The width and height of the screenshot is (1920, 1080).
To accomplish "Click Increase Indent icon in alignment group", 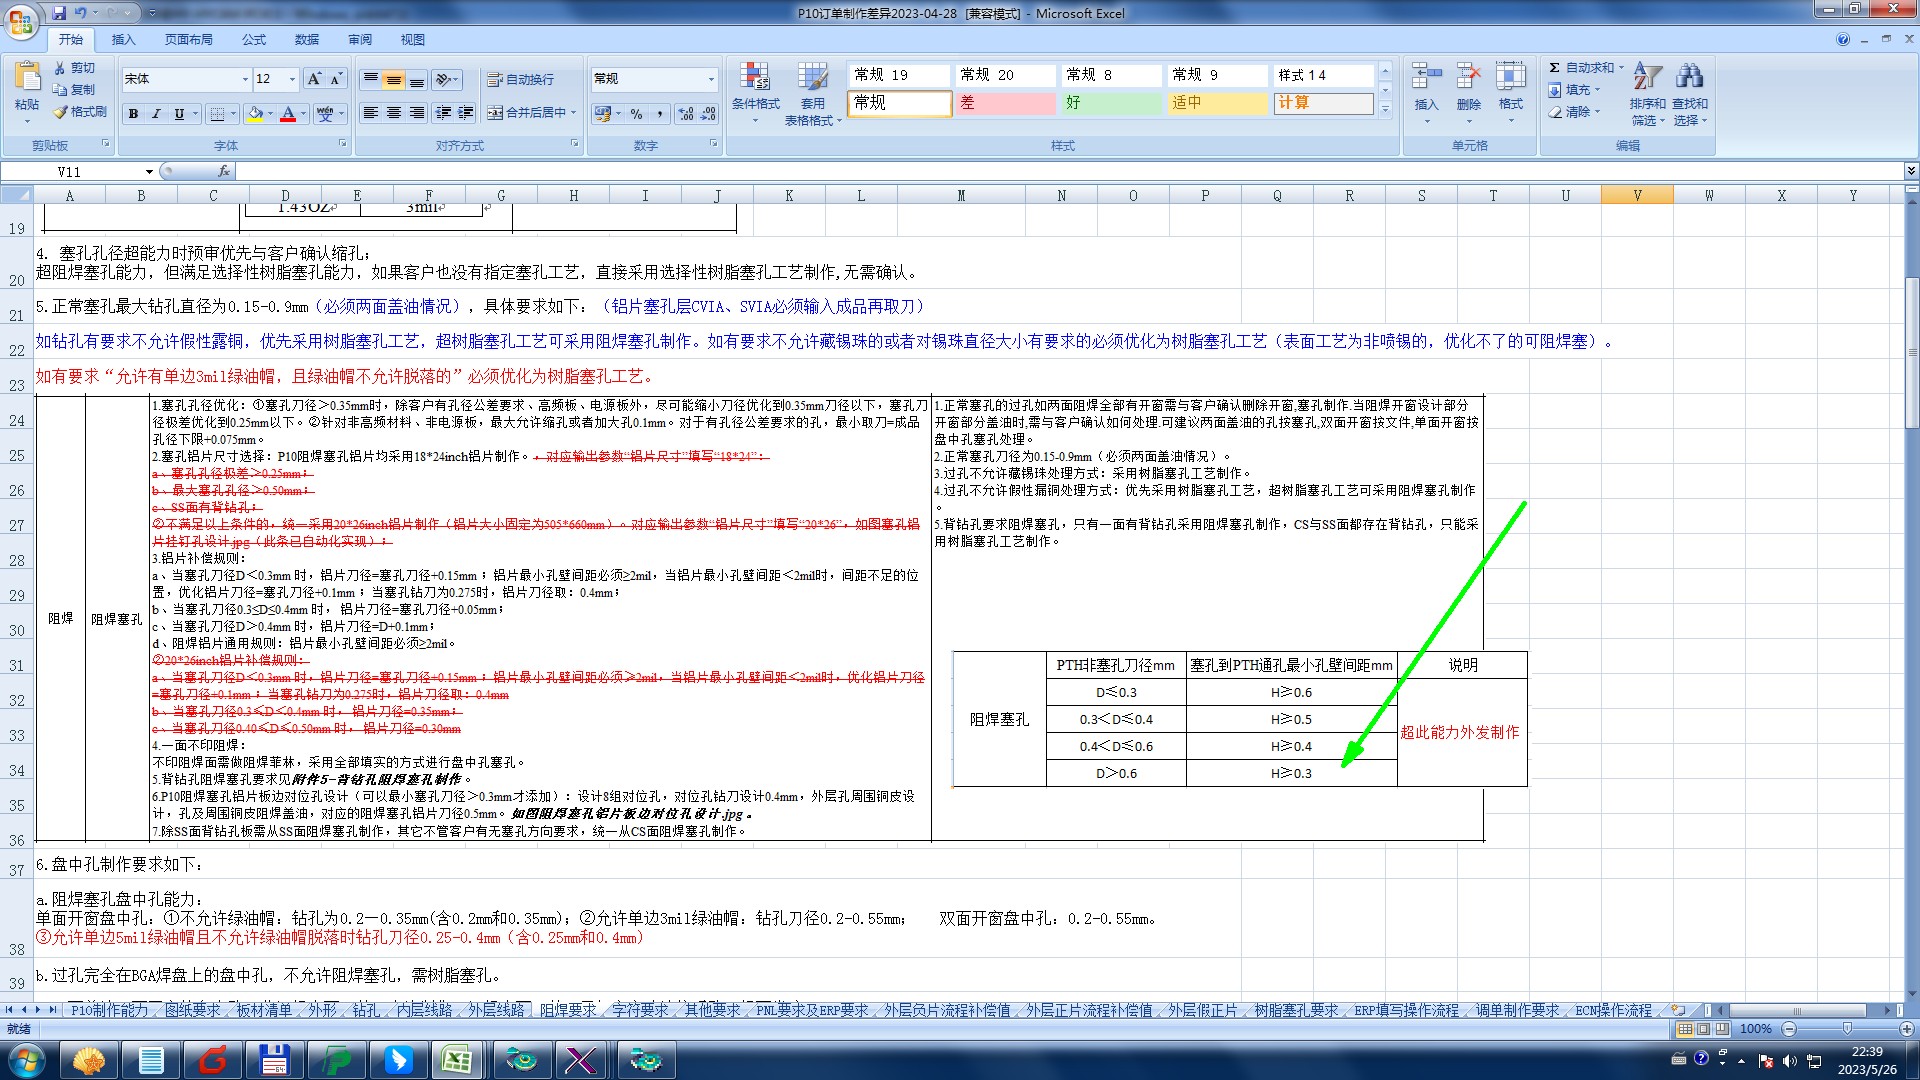I will click(x=466, y=113).
